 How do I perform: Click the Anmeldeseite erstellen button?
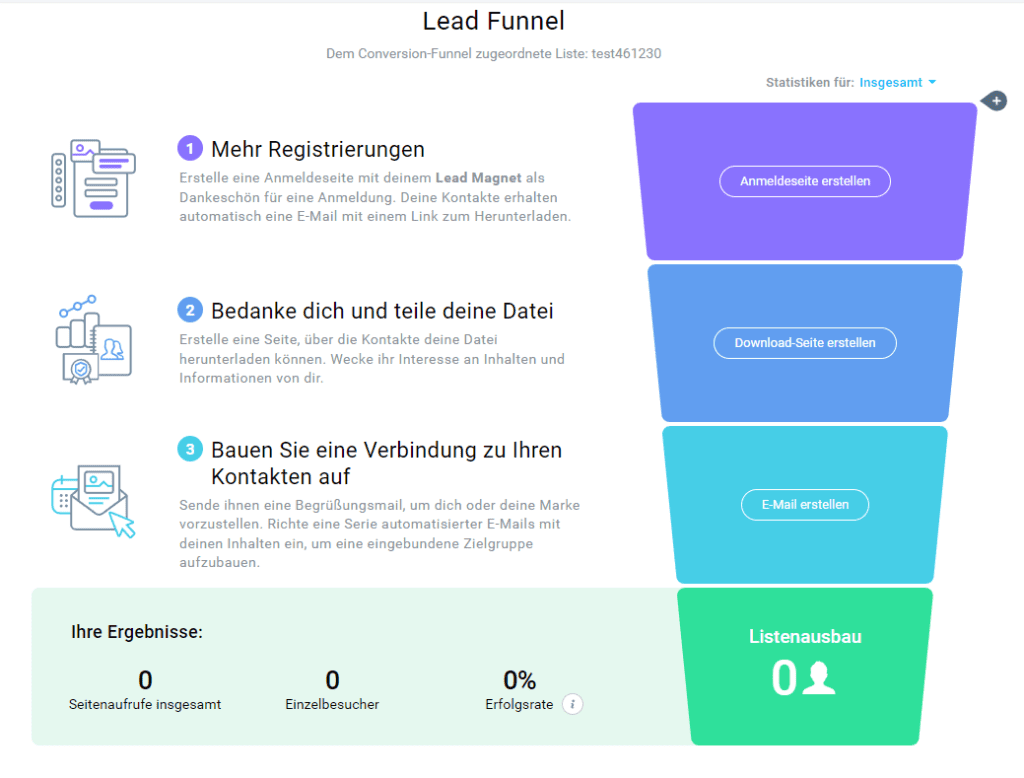click(x=805, y=181)
